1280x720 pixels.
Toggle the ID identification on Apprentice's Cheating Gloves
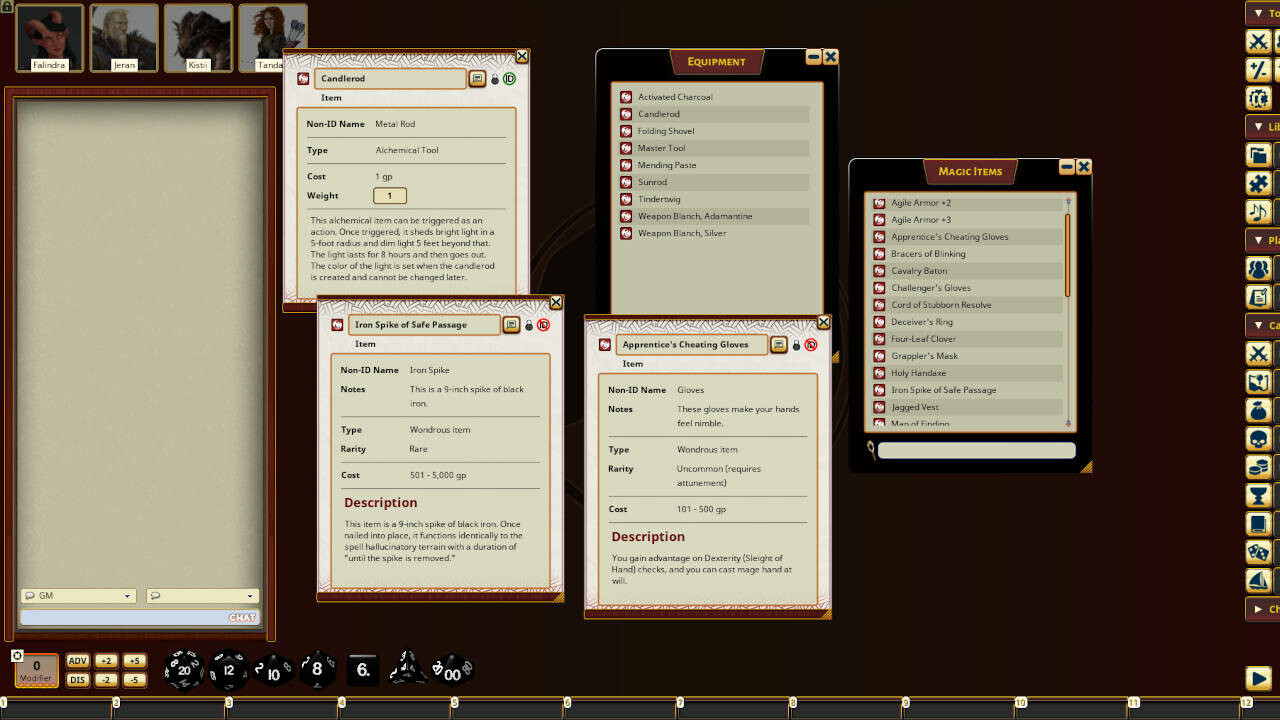811,343
